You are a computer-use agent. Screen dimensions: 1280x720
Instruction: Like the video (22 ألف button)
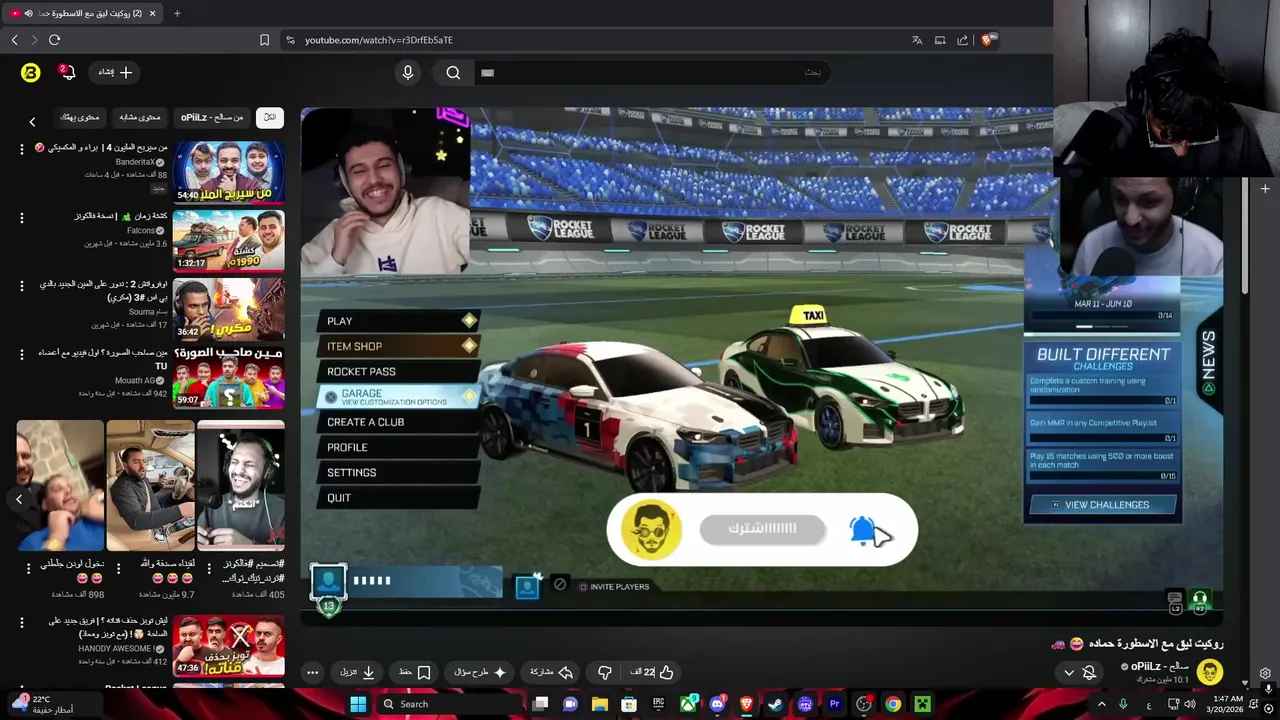(652, 672)
